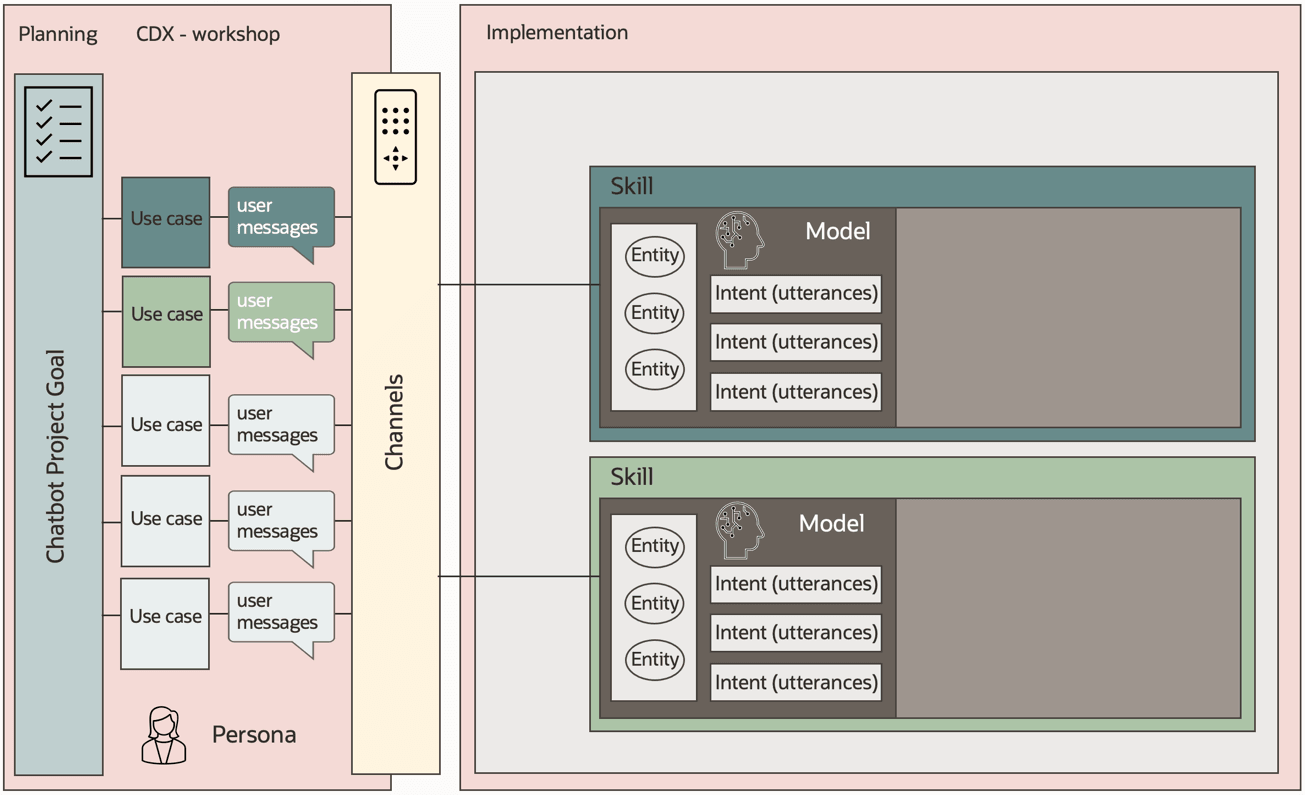
Task: Click the AI head icon in the top Skill's Model
Action: 737,238
